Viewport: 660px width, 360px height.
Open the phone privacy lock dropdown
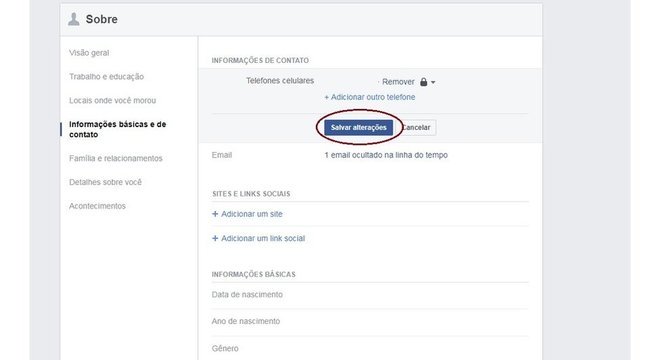pyautogui.click(x=427, y=82)
